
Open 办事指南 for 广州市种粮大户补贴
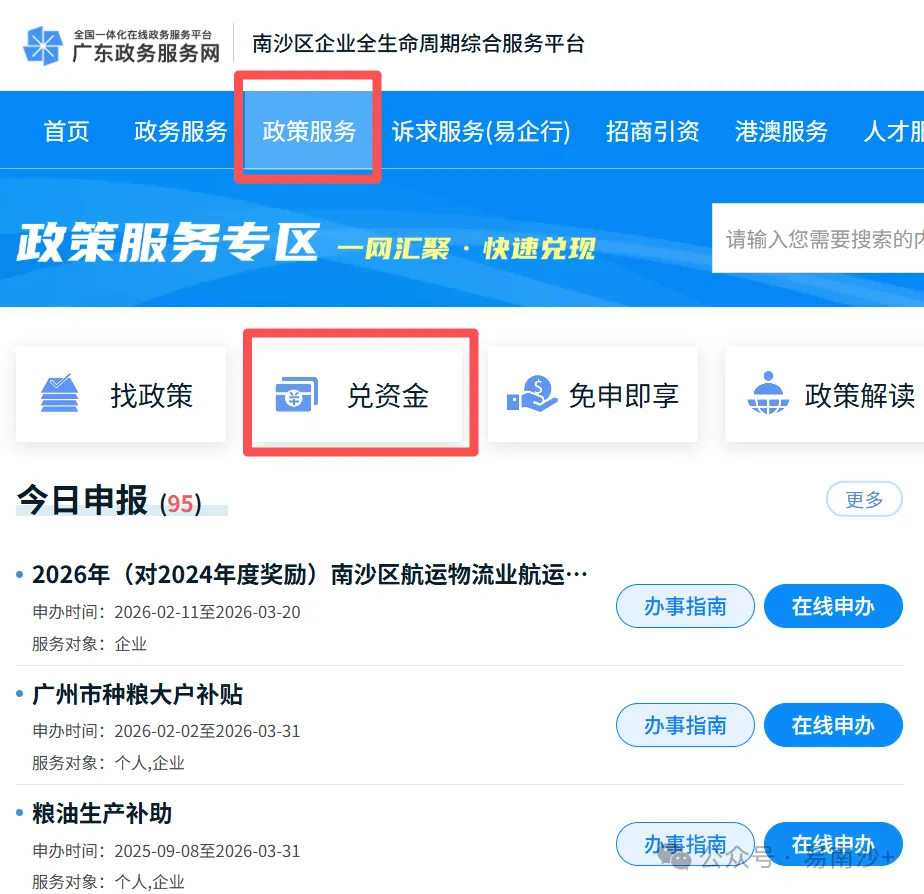[x=685, y=725]
